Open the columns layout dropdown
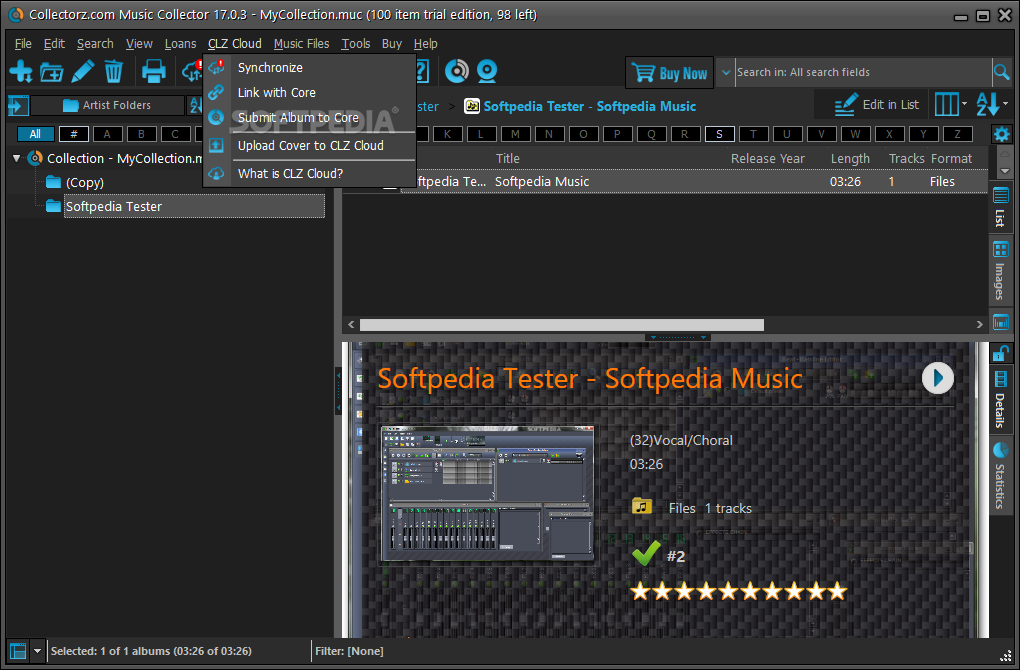1020x670 pixels. [950, 104]
